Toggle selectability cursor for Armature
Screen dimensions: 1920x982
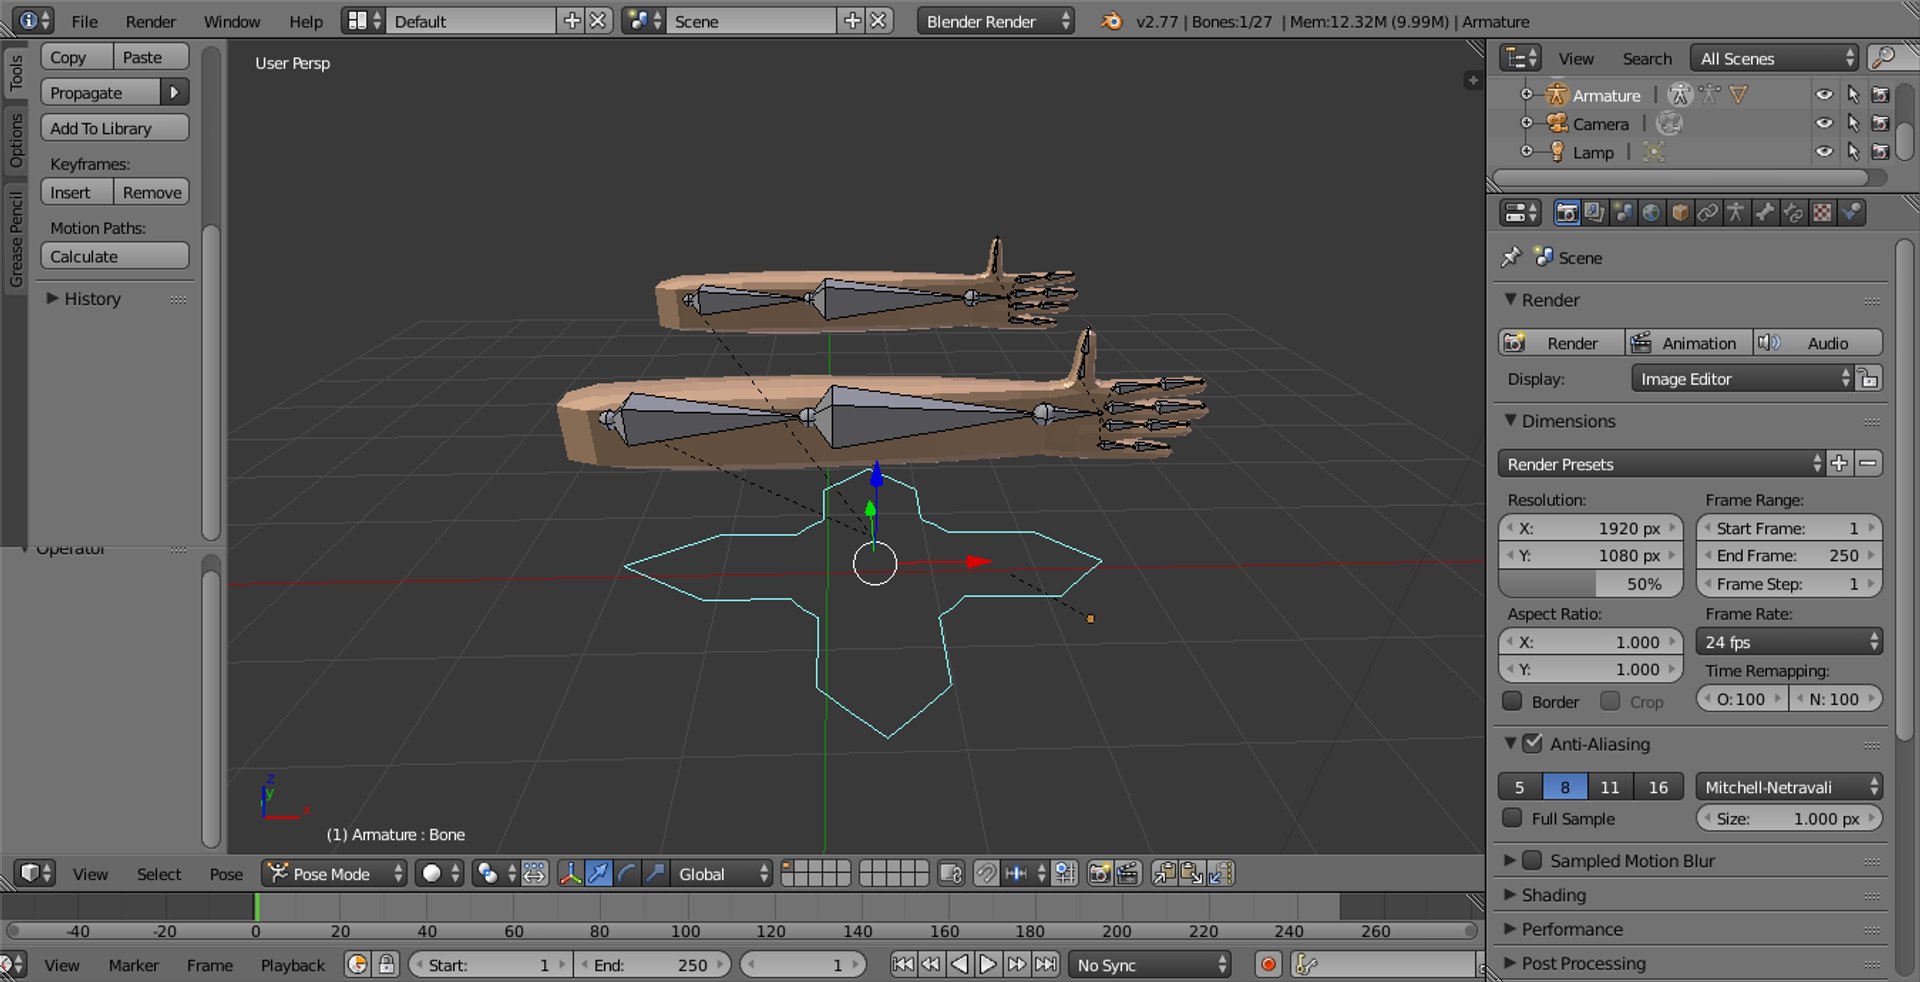pyautogui.click(x=1853, y=95)
